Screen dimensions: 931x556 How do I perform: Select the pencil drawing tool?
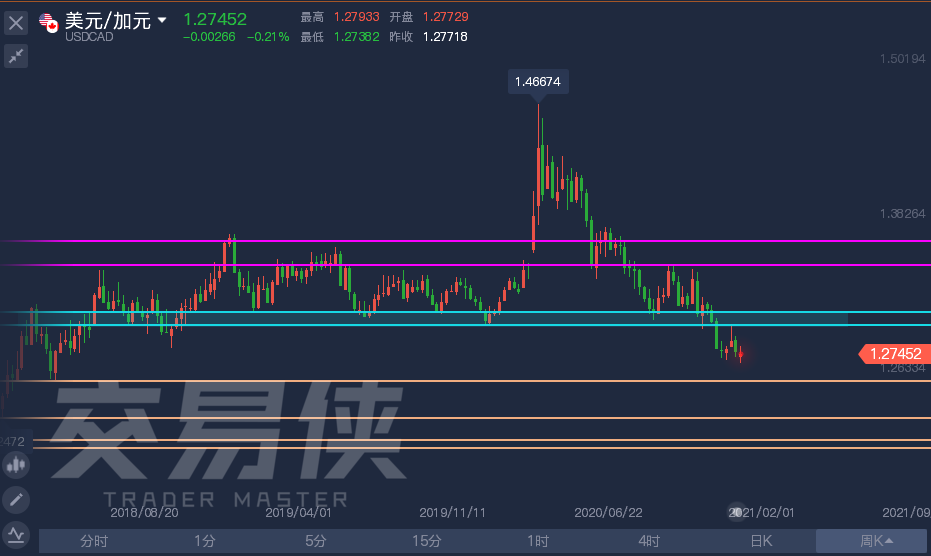16,499
